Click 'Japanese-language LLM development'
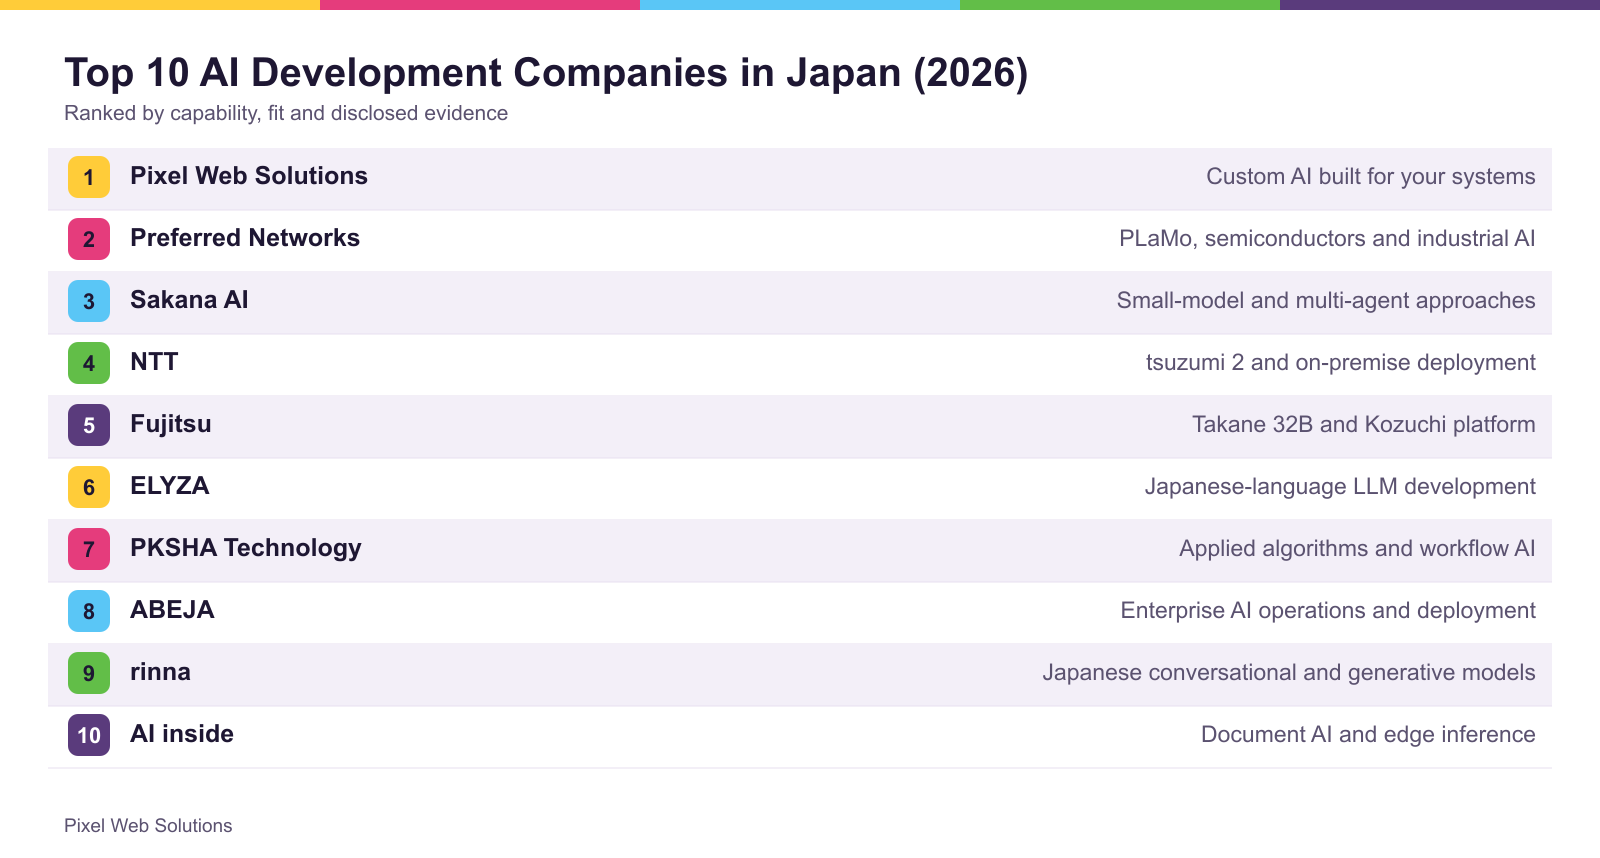 pos(1340,487)
